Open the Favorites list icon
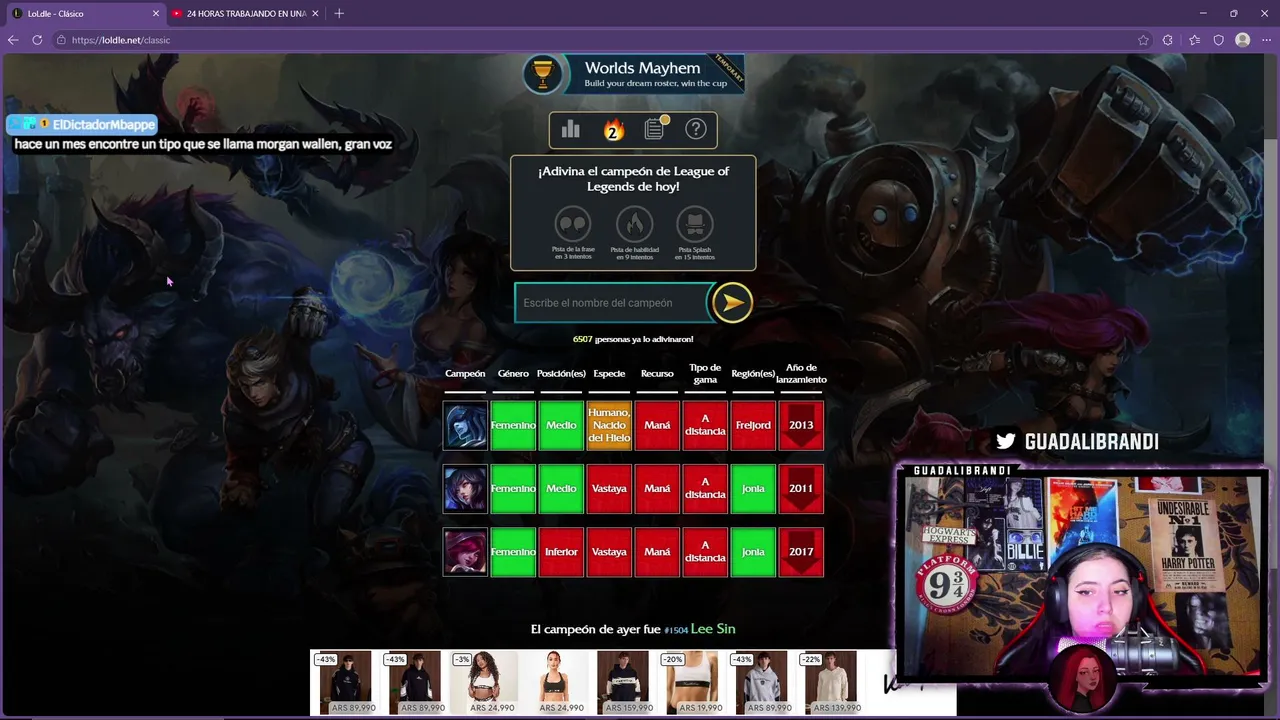Viewport: 1280px width, 720px height. click(x=1194, y=40)
